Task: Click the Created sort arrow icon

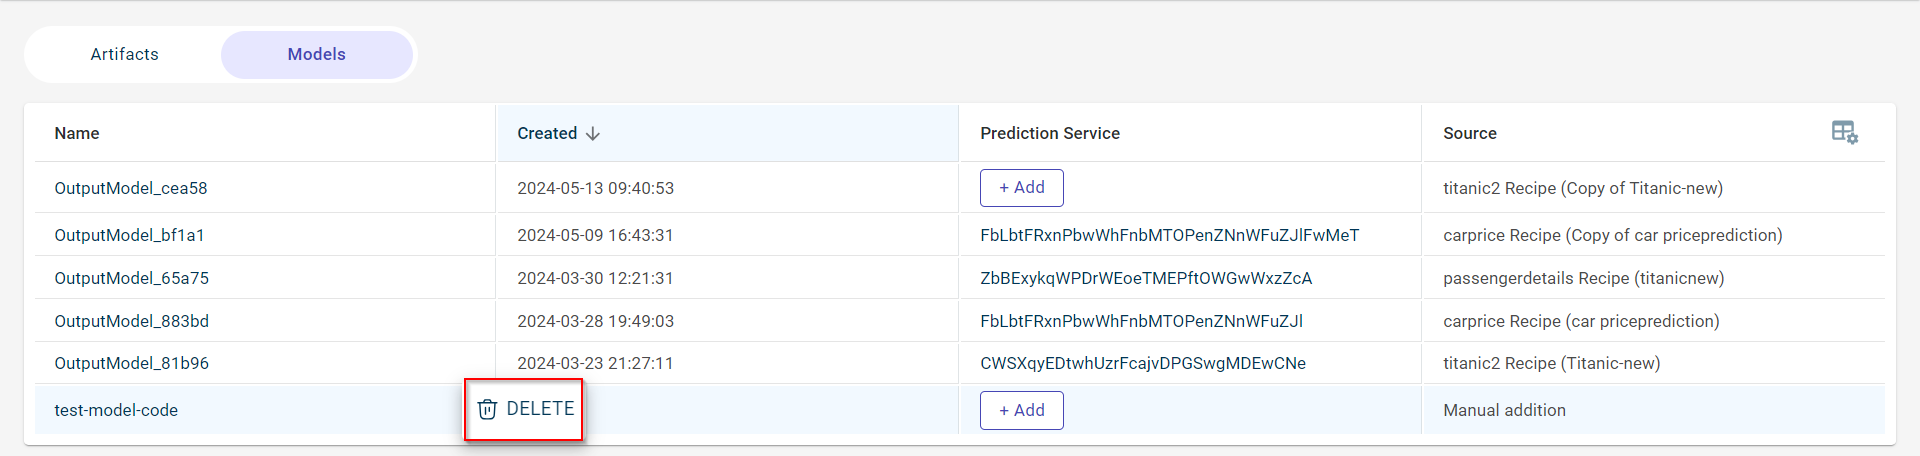Action: 593,133
